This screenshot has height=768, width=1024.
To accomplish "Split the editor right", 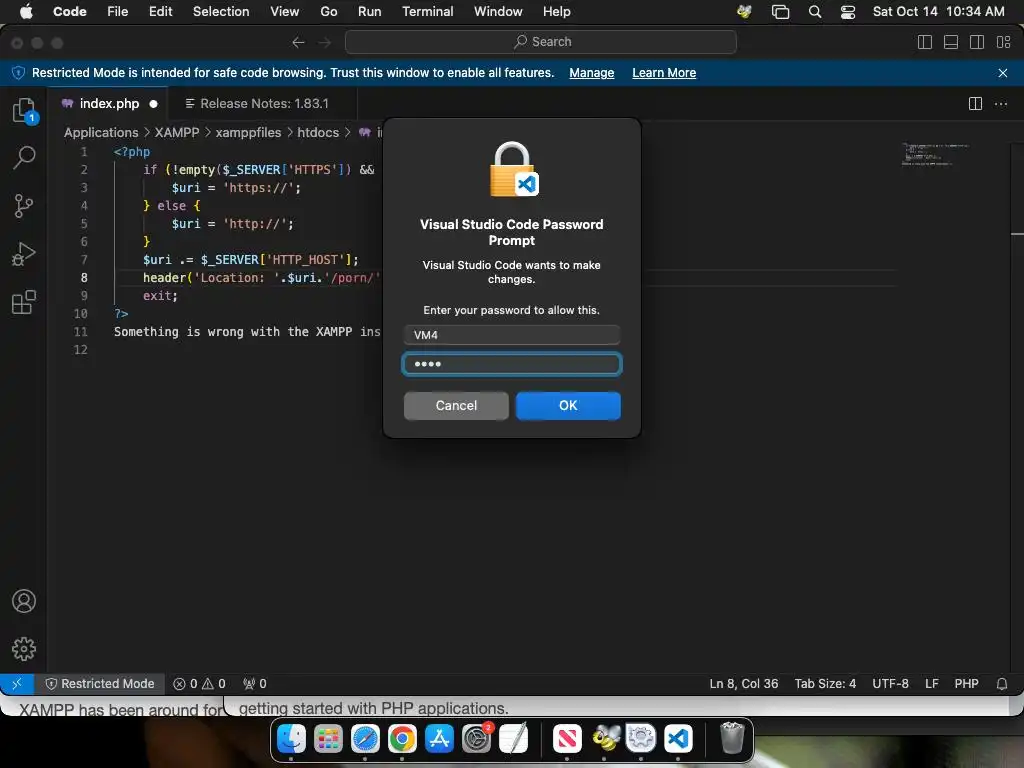I will click(975, 104).
